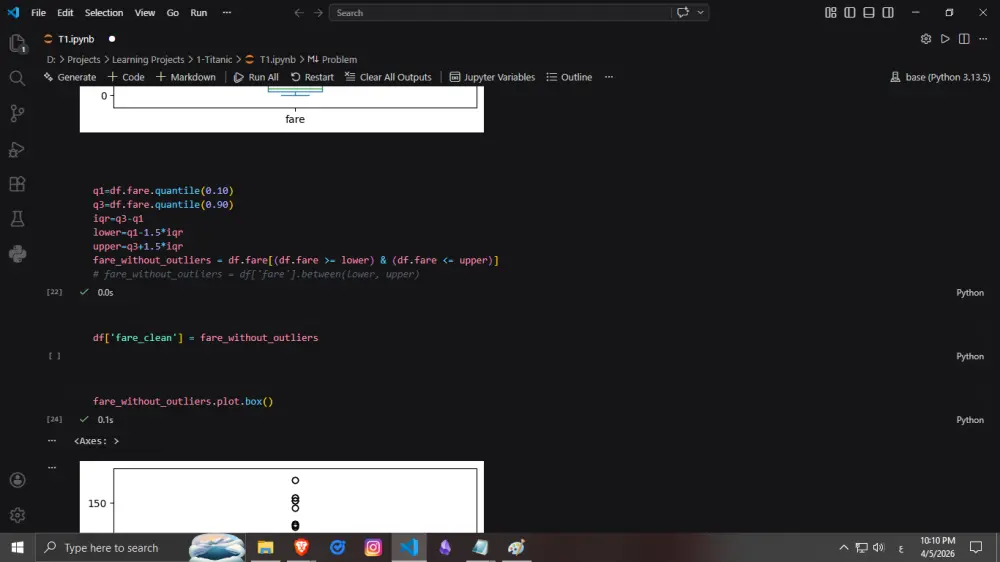The height and width of the screenshot is (562, 1000).
Task: Click the unsaved dot on T1.ipynb tab
Action: 112,39
